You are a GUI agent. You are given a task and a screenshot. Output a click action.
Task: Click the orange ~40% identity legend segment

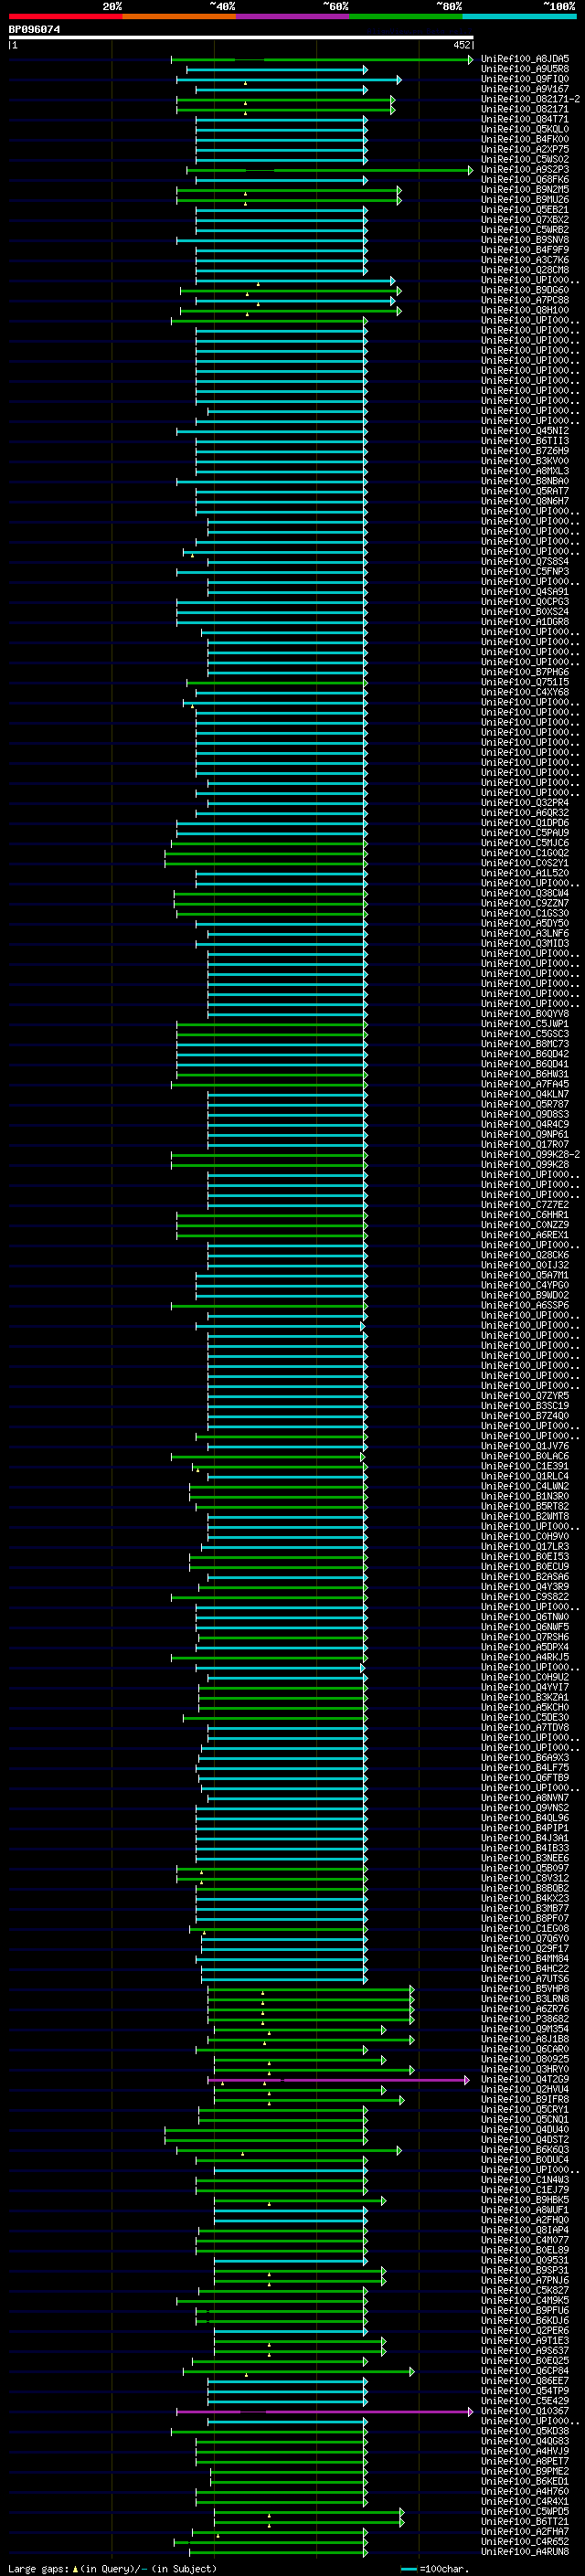pos(179,16)
